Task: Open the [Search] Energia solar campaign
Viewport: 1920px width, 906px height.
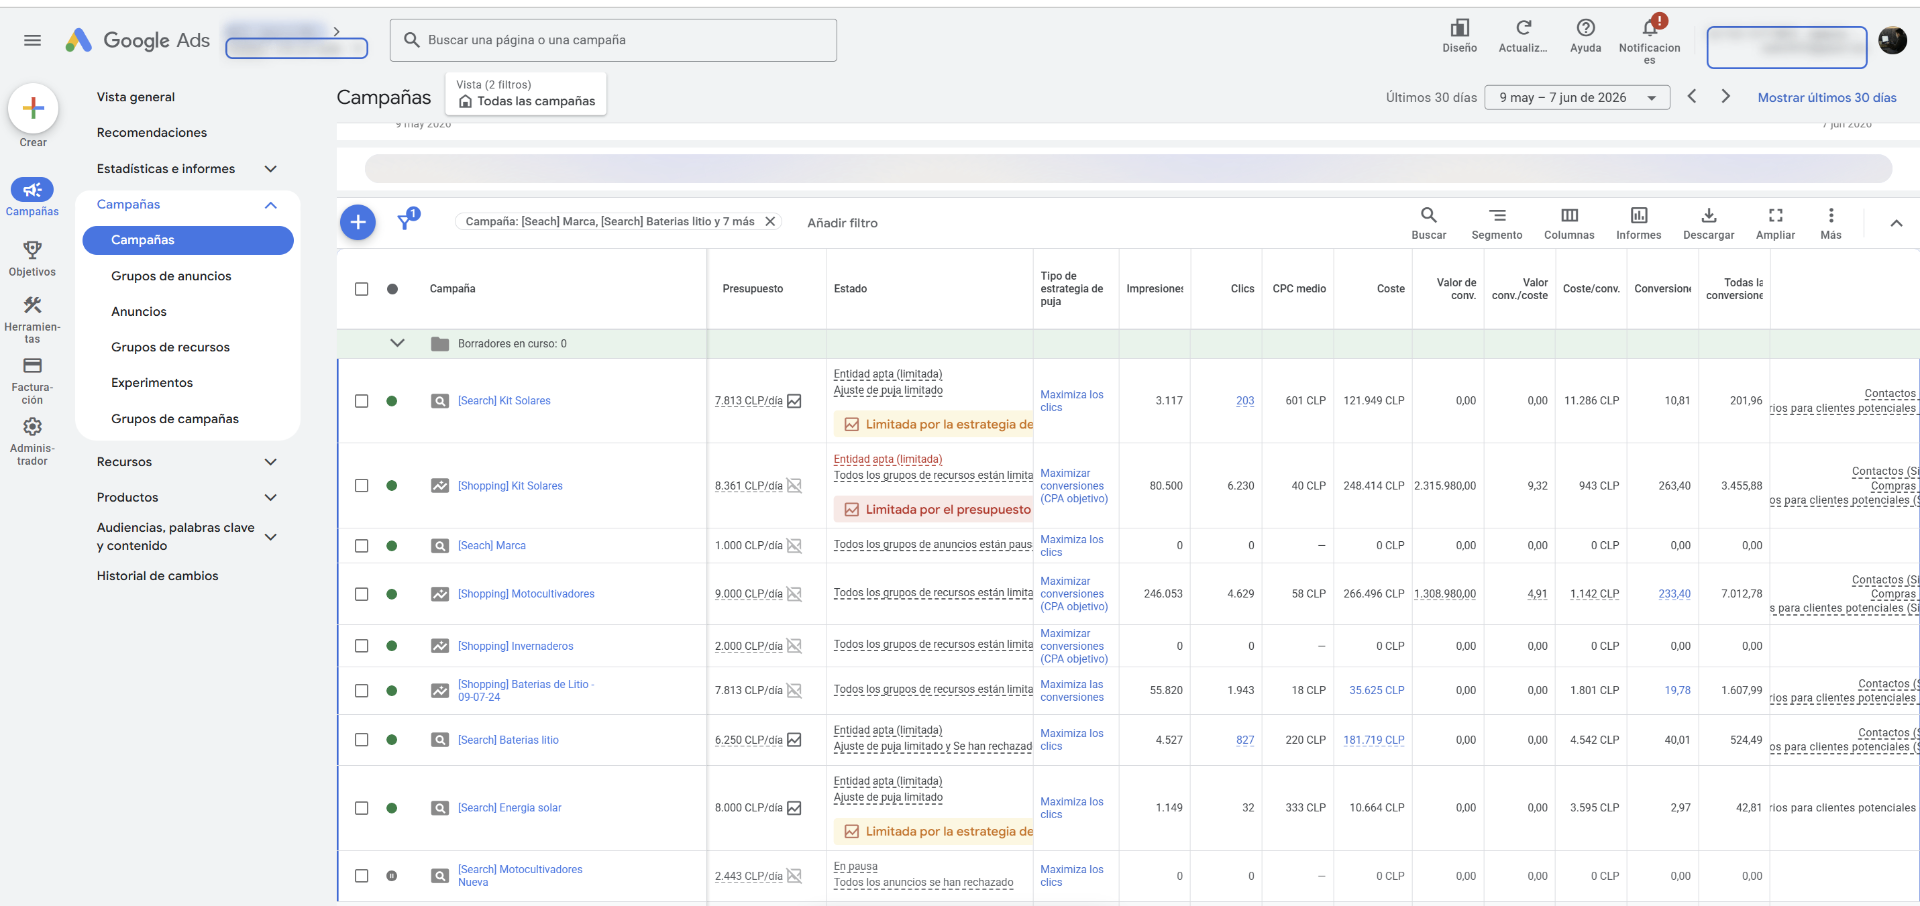Action: (510, 808)
